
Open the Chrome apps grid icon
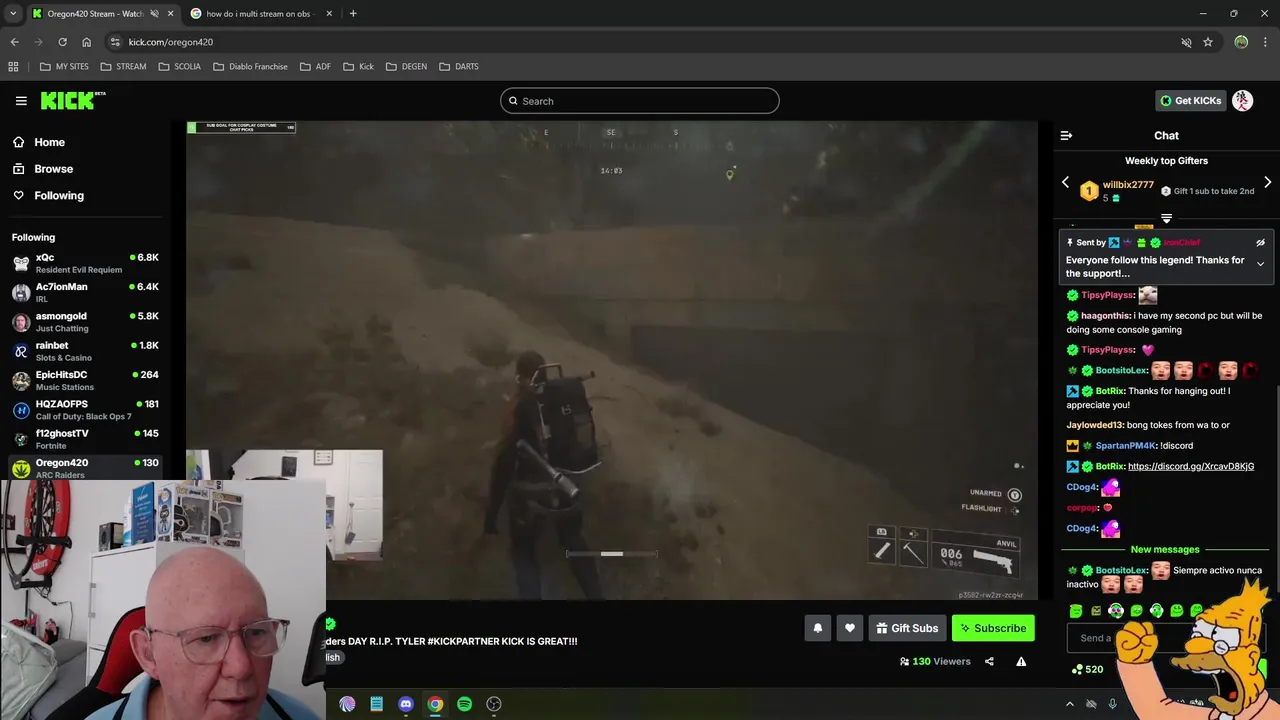[x=13, y=66]
